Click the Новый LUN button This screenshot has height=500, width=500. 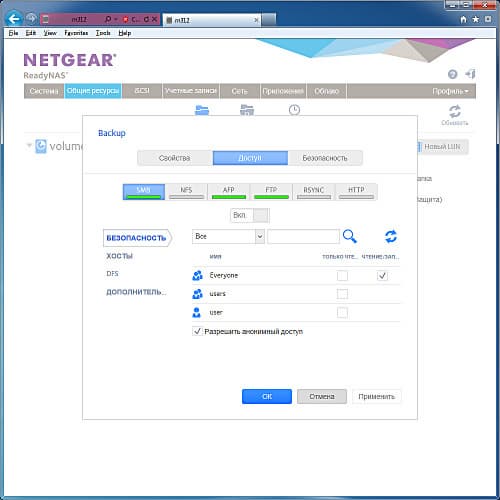(x=442, y=147)
